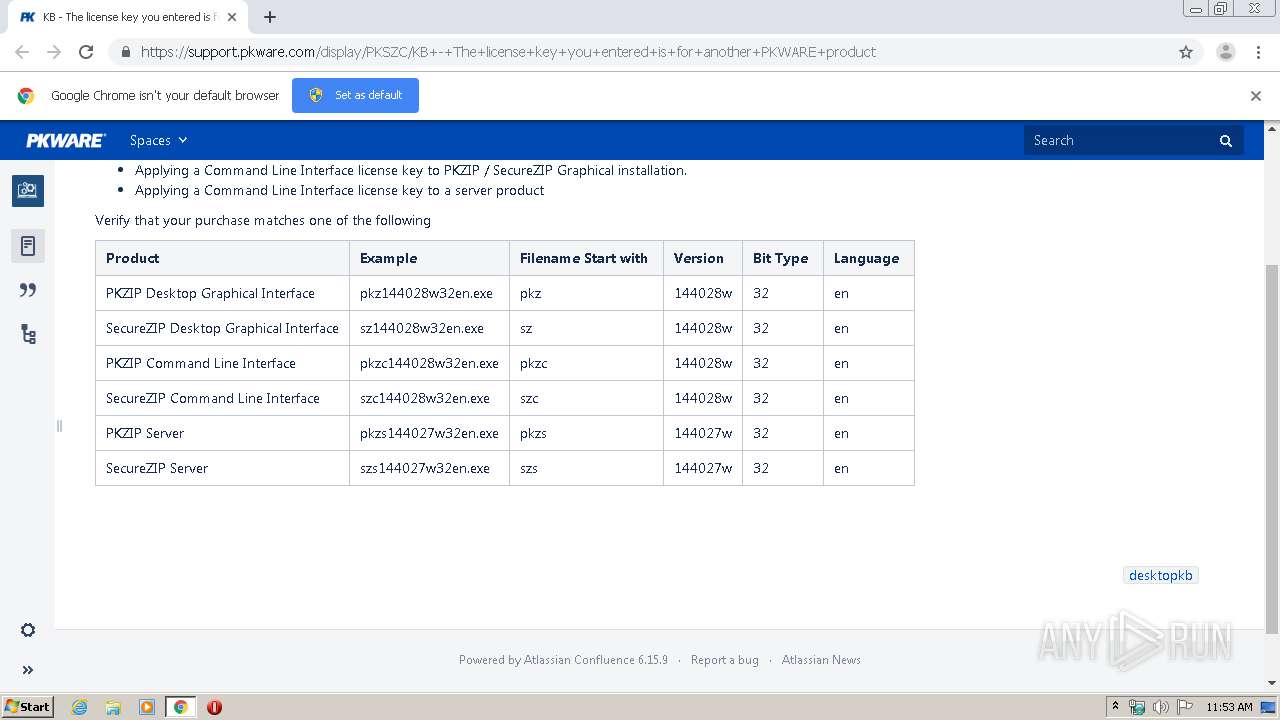
Task: Dismiss the default browser notification bar
Action: pyautogui.click(x=1256, y=96)
